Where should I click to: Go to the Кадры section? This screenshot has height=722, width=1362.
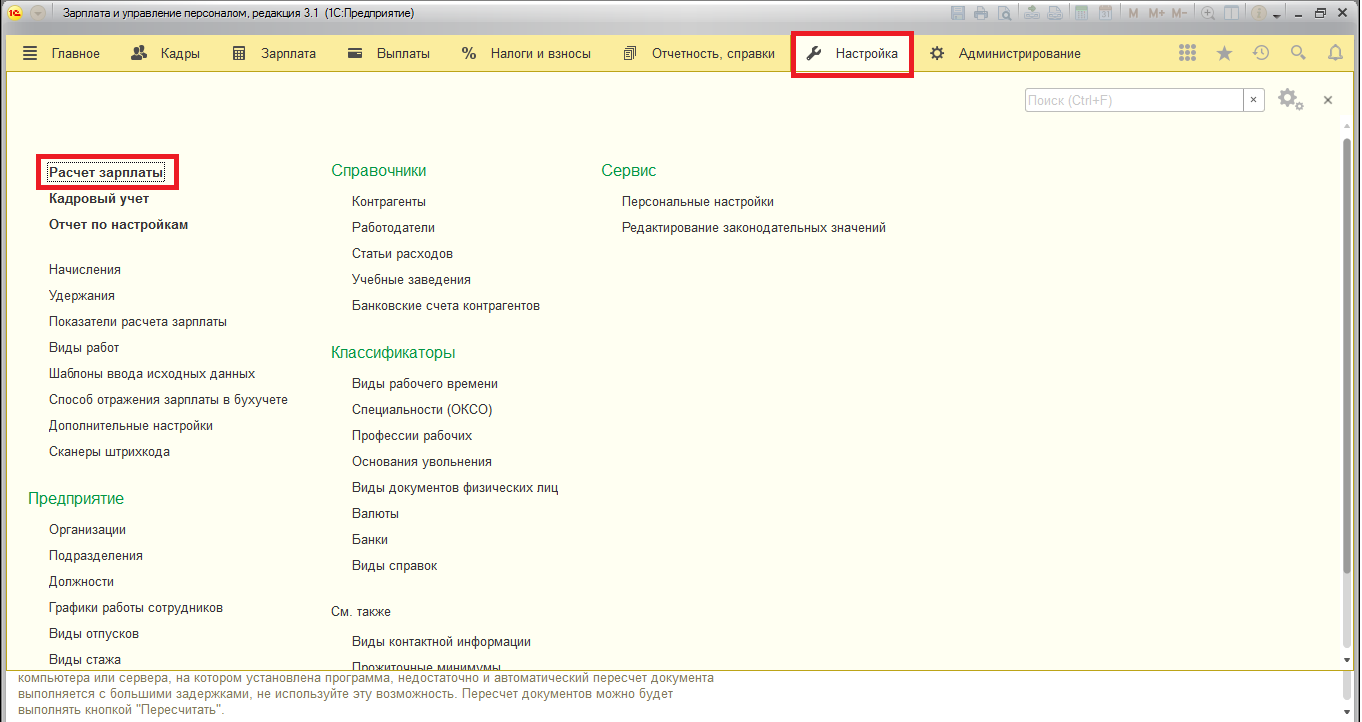[166, 54]
